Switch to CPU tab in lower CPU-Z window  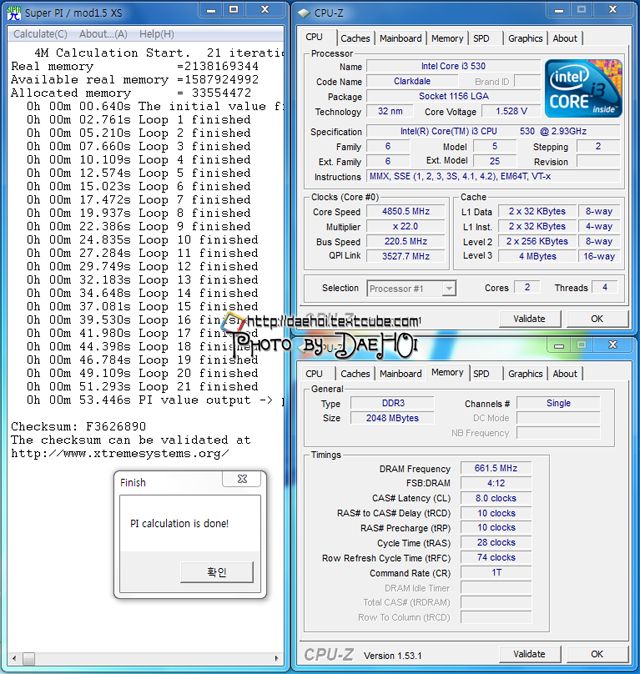coord(314,374)
